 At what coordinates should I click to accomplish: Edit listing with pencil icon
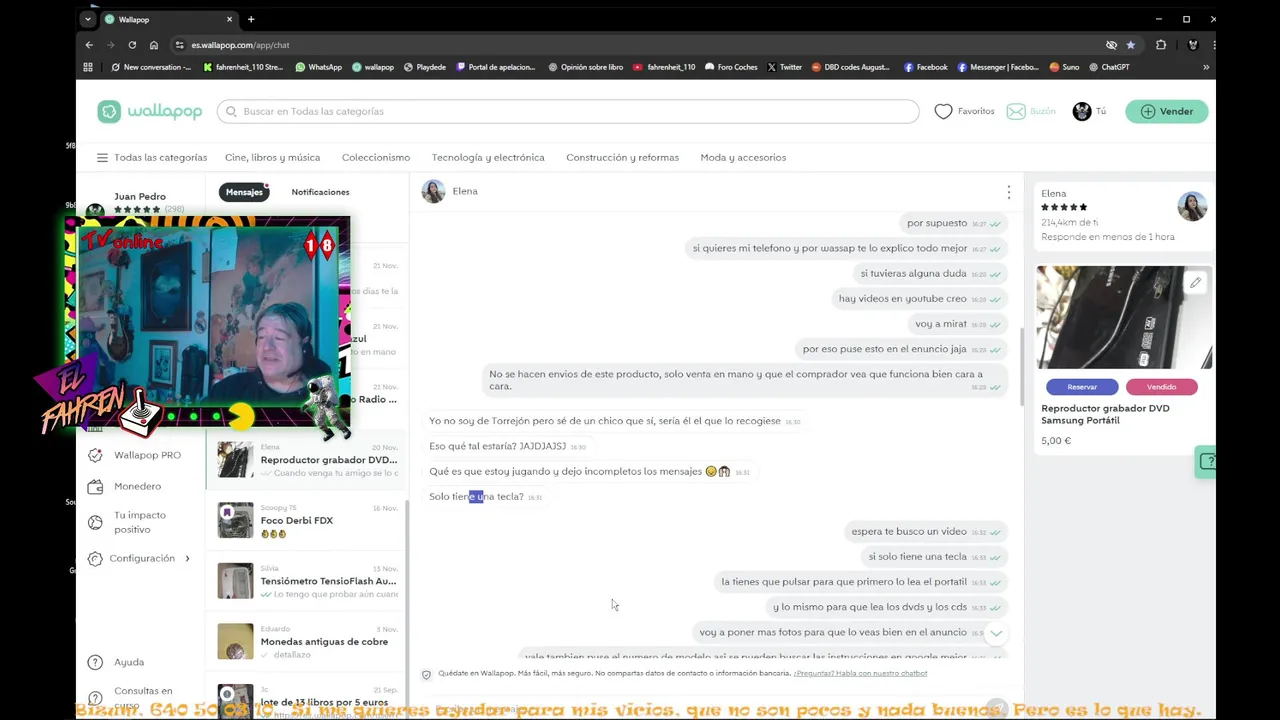click(1195, 283)
